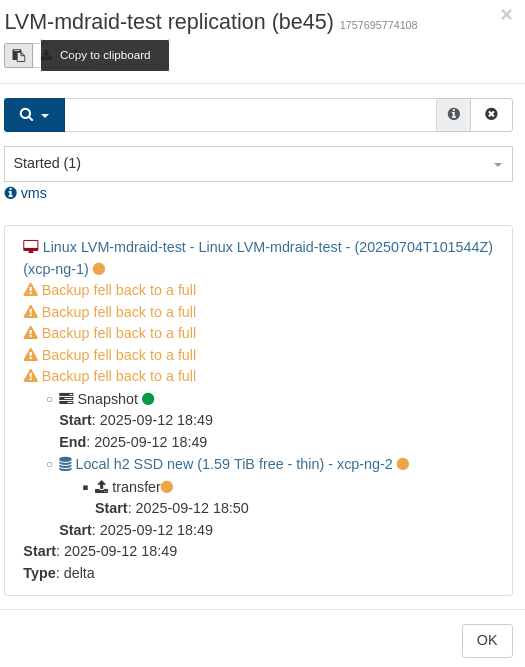
Task: Focus the log filter text input
Action: (251, 115)
